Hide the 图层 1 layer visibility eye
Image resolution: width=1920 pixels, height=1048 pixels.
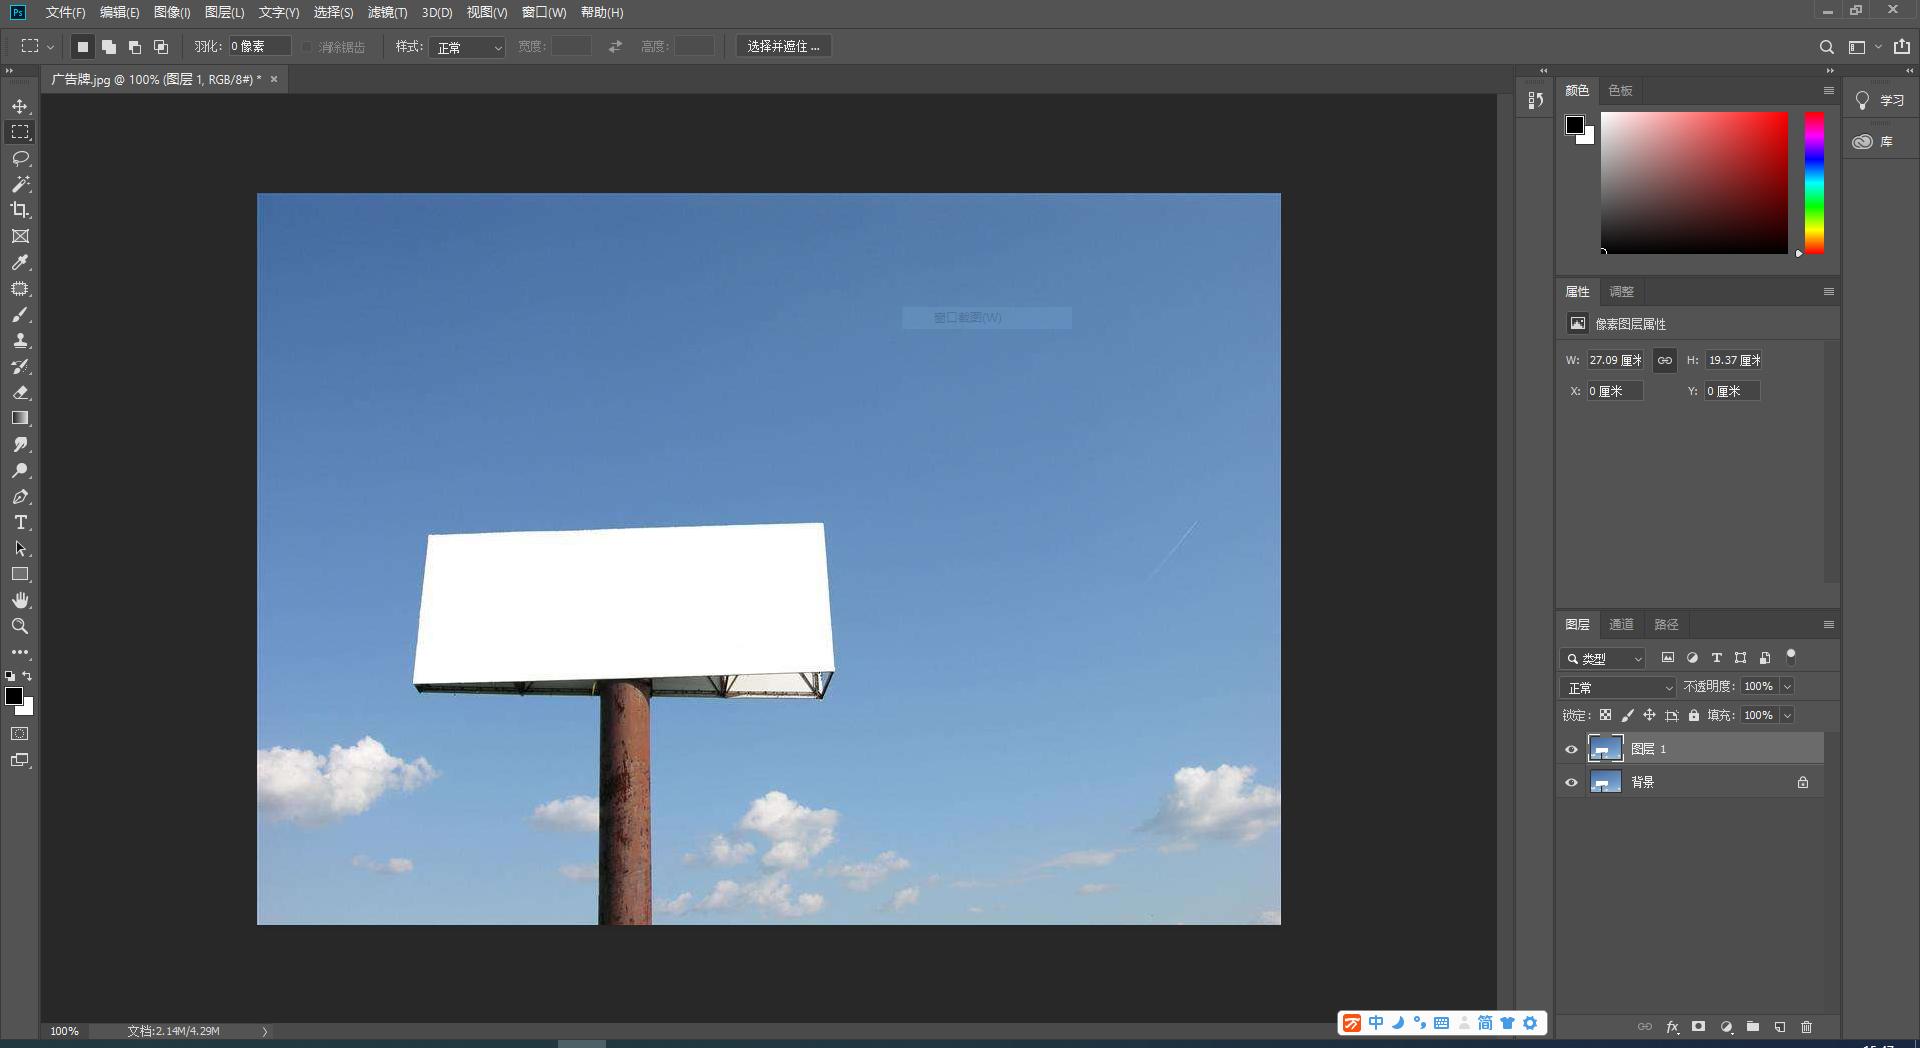[1572, 748]
